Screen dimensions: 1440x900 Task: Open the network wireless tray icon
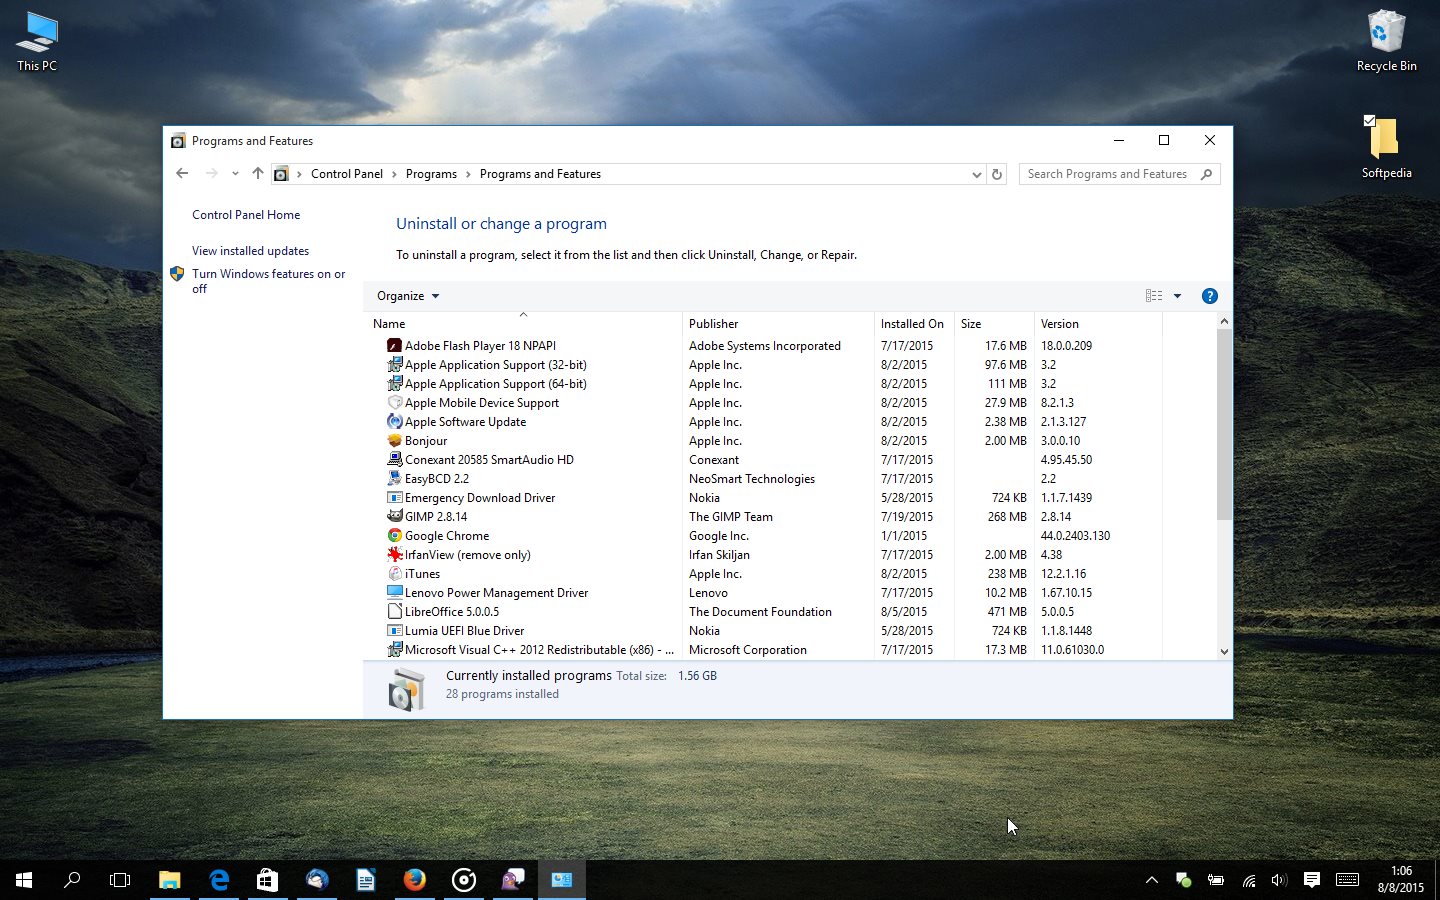click(1249, 880)
